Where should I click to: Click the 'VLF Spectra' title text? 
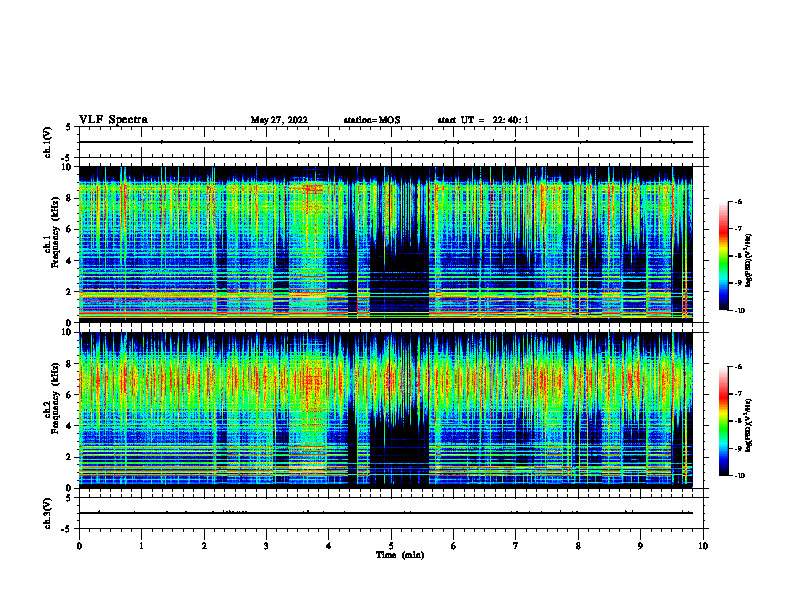[113, 120]
